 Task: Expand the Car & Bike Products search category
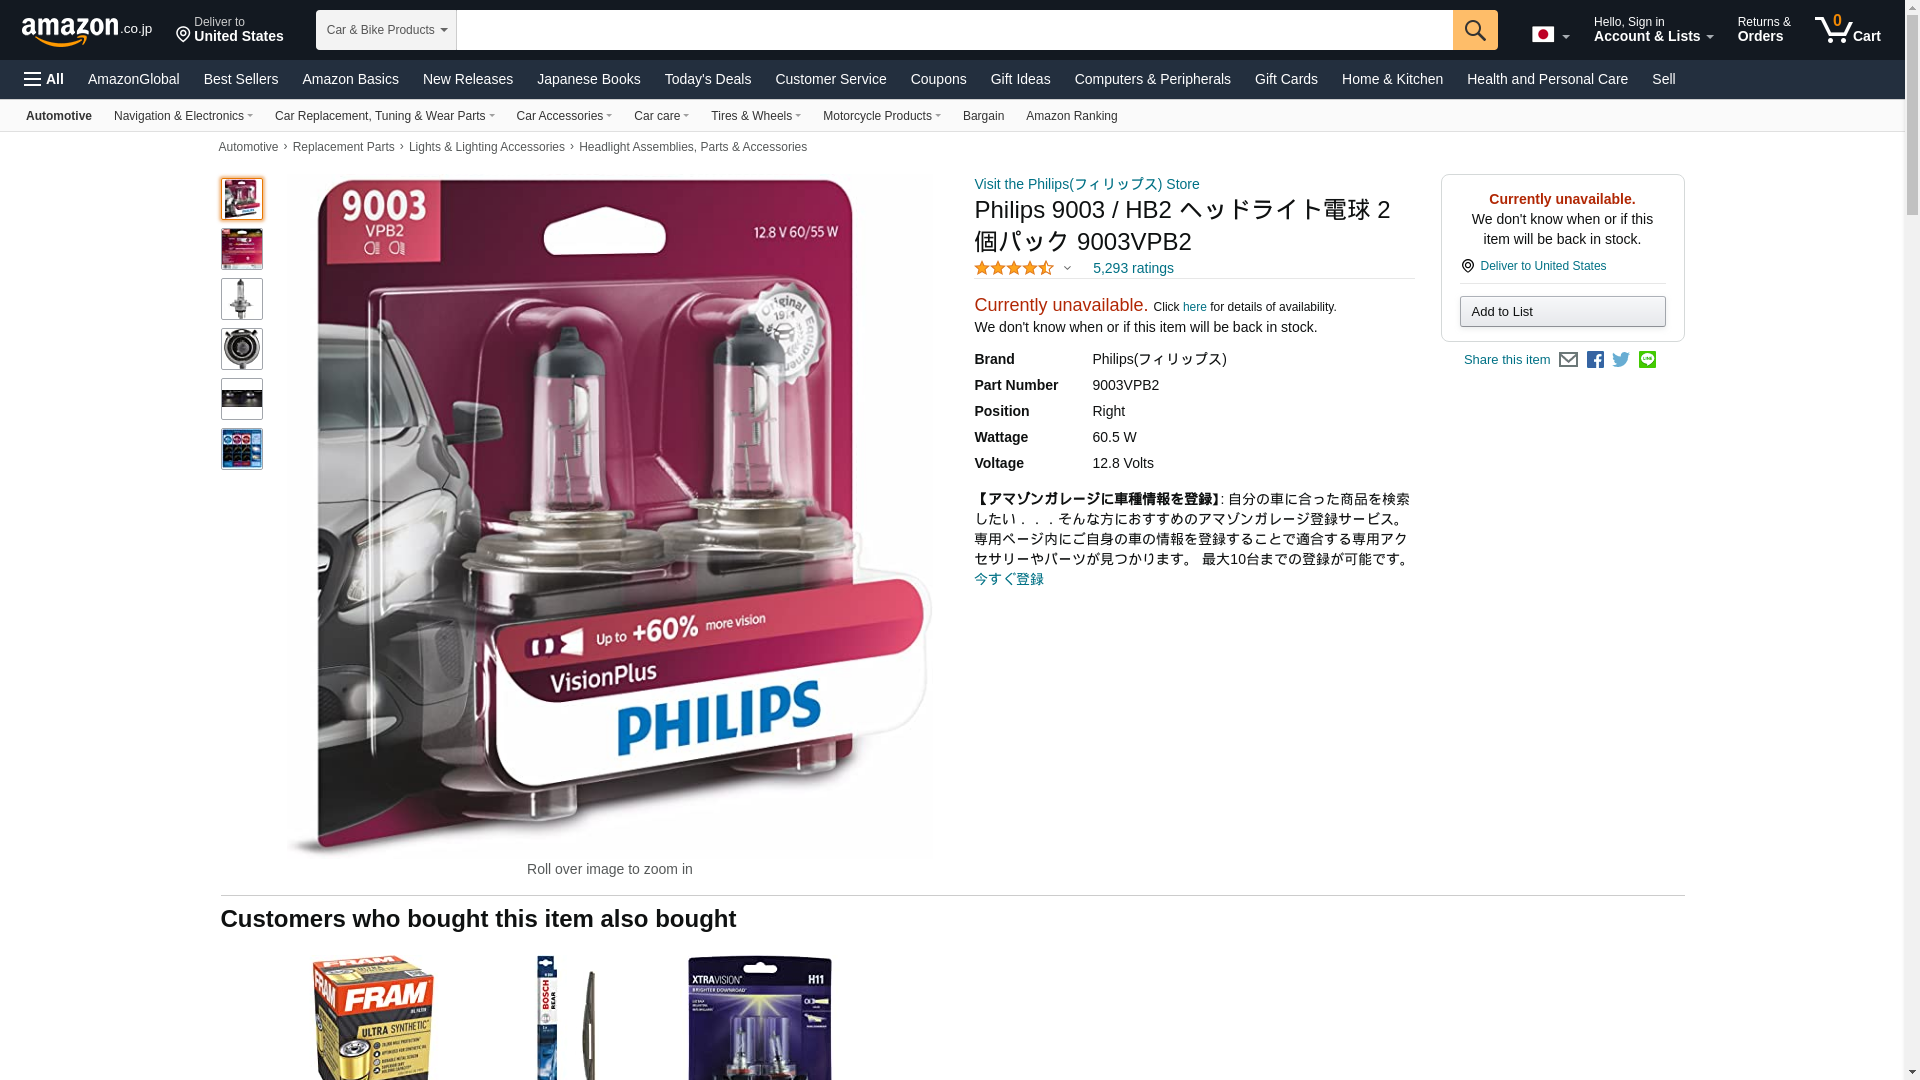click(x=386, y=30)
